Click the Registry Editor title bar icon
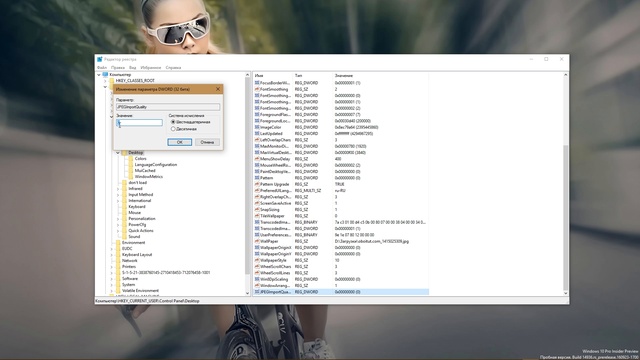 tap(100, 59)
